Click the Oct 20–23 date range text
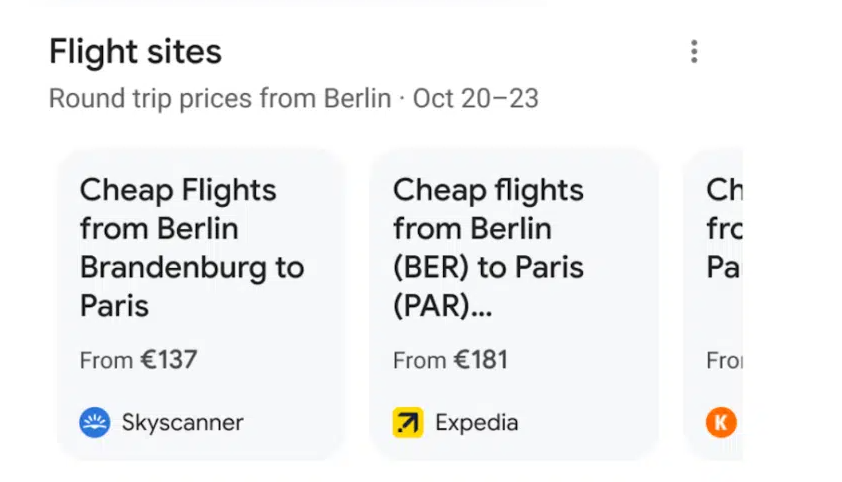The width and height of the screenshot is (842, 482). click(x=476, y=98)
